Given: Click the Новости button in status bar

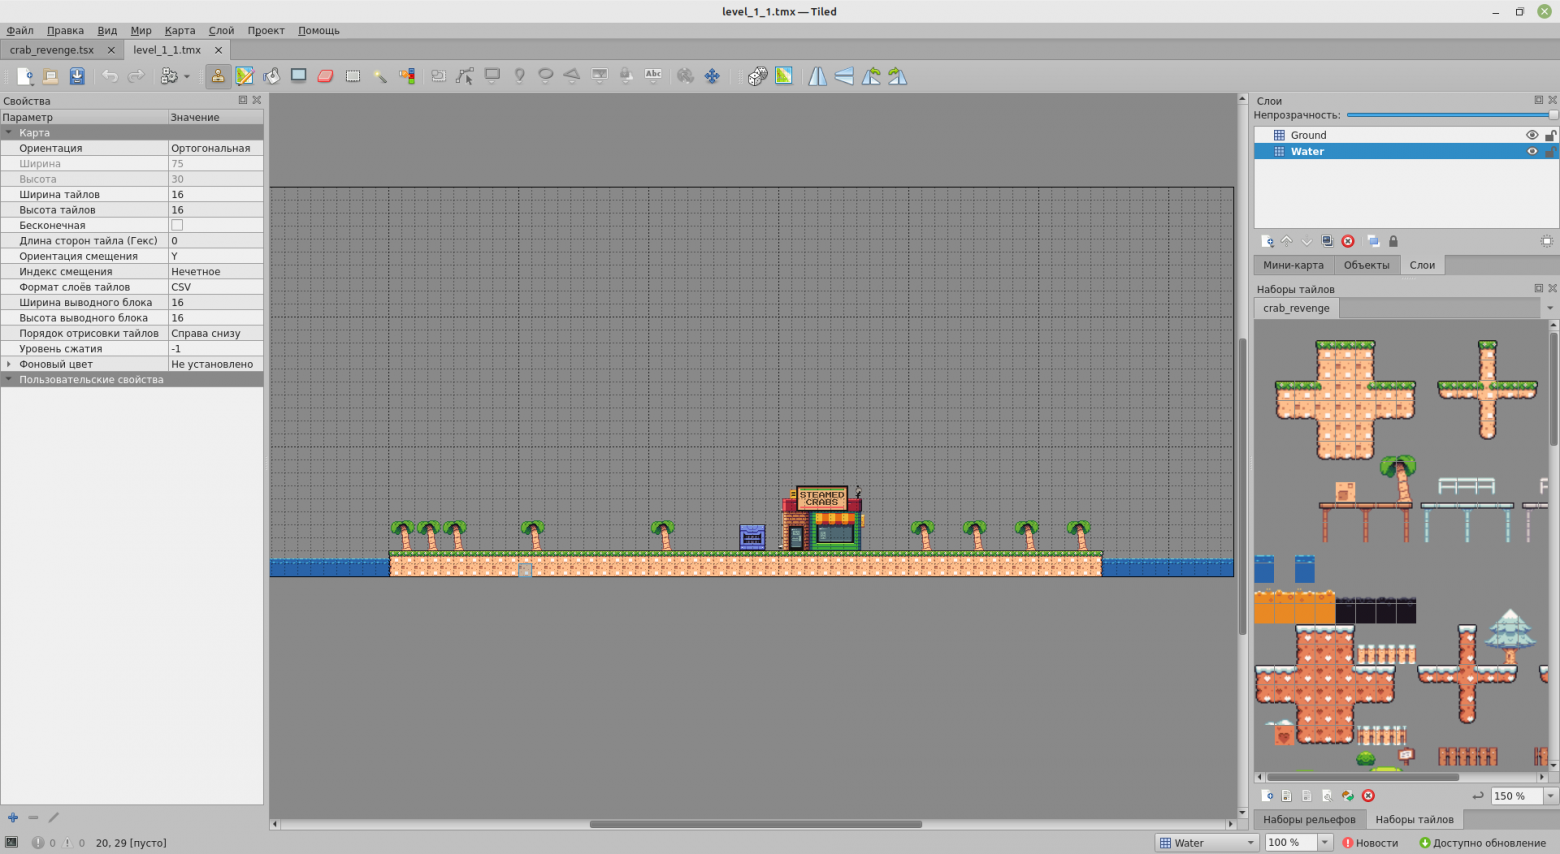Looking at the screenshot, I should [x=1370, y=843].
